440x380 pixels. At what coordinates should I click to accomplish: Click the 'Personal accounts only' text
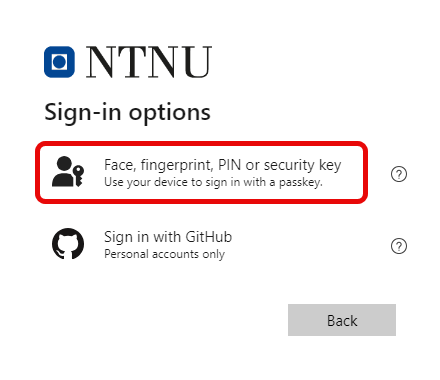pos(164,254)
